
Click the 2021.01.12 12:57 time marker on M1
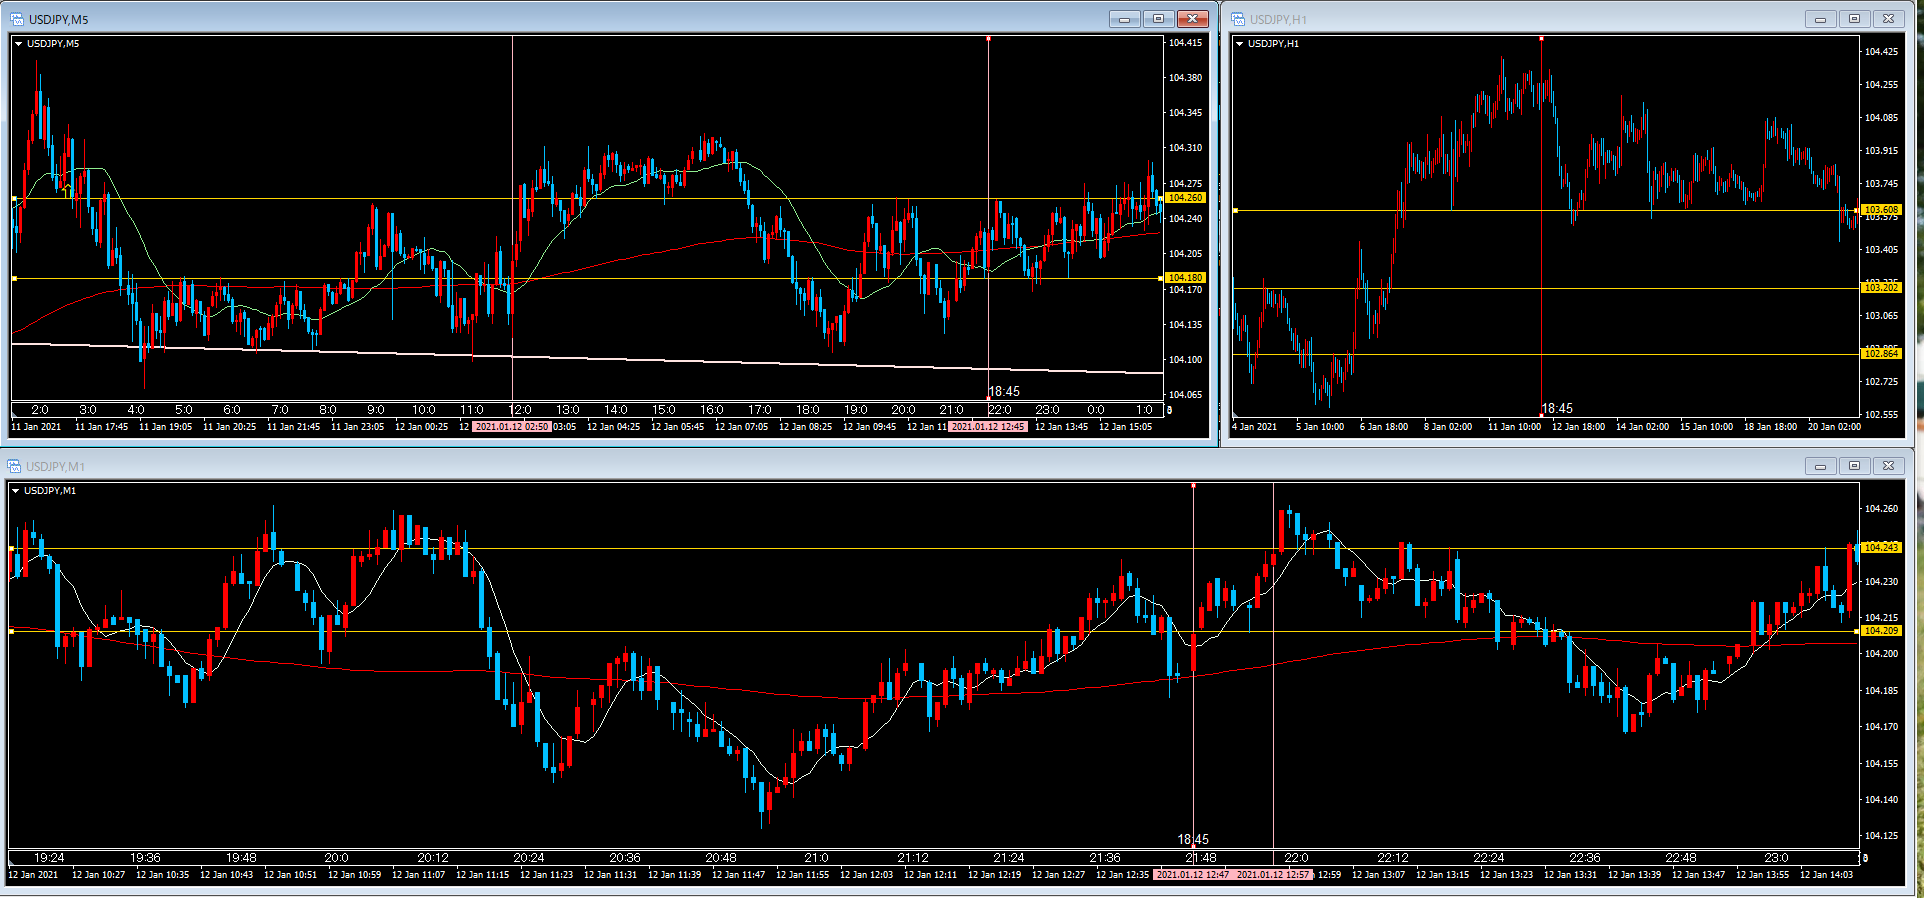pyautogui.click(x=1273, y=875)
